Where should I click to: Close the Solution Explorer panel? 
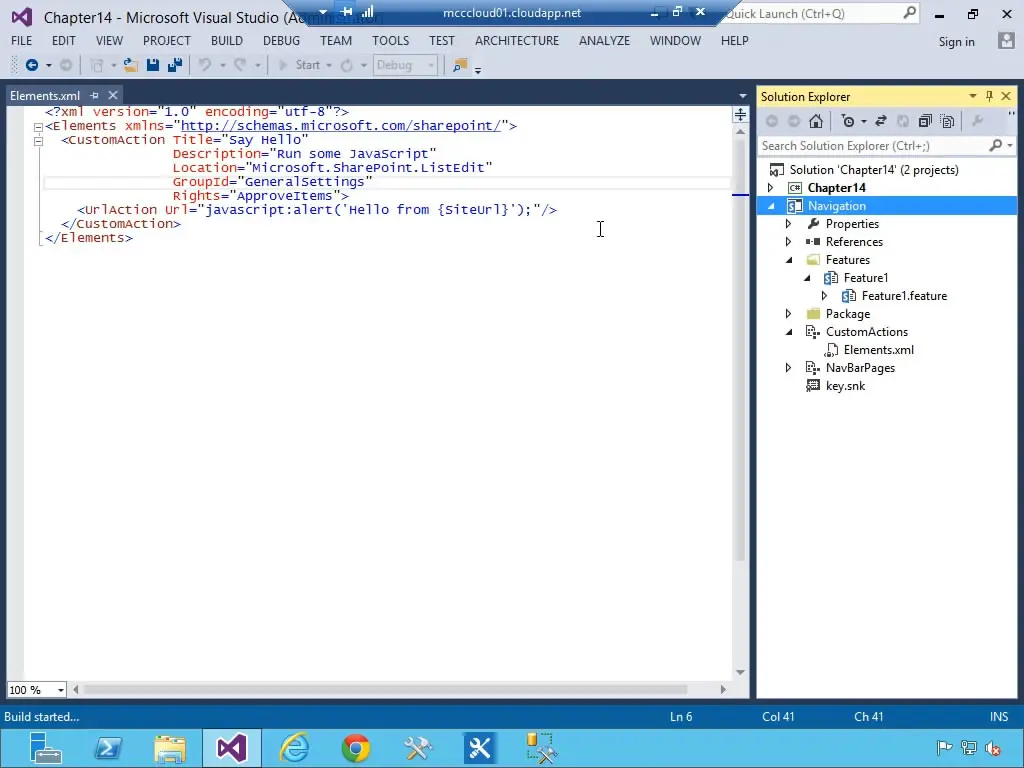pyautogui.click(x=1006, y=96)
